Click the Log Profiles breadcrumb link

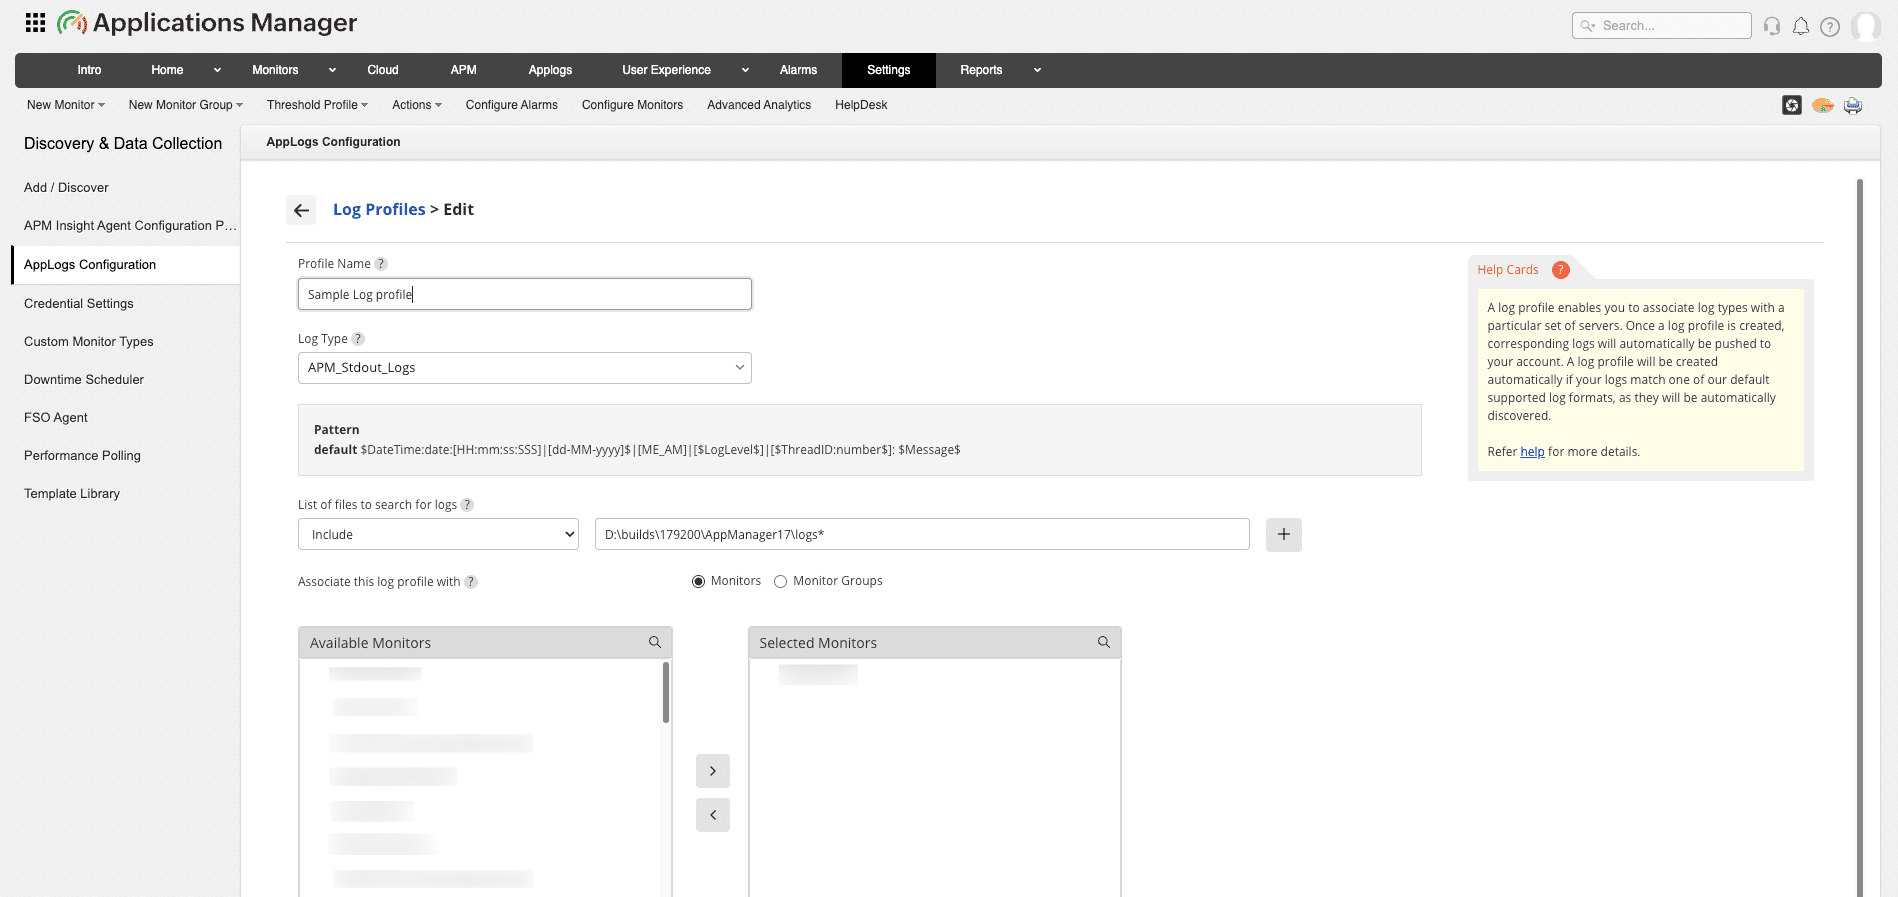(379, 210)
